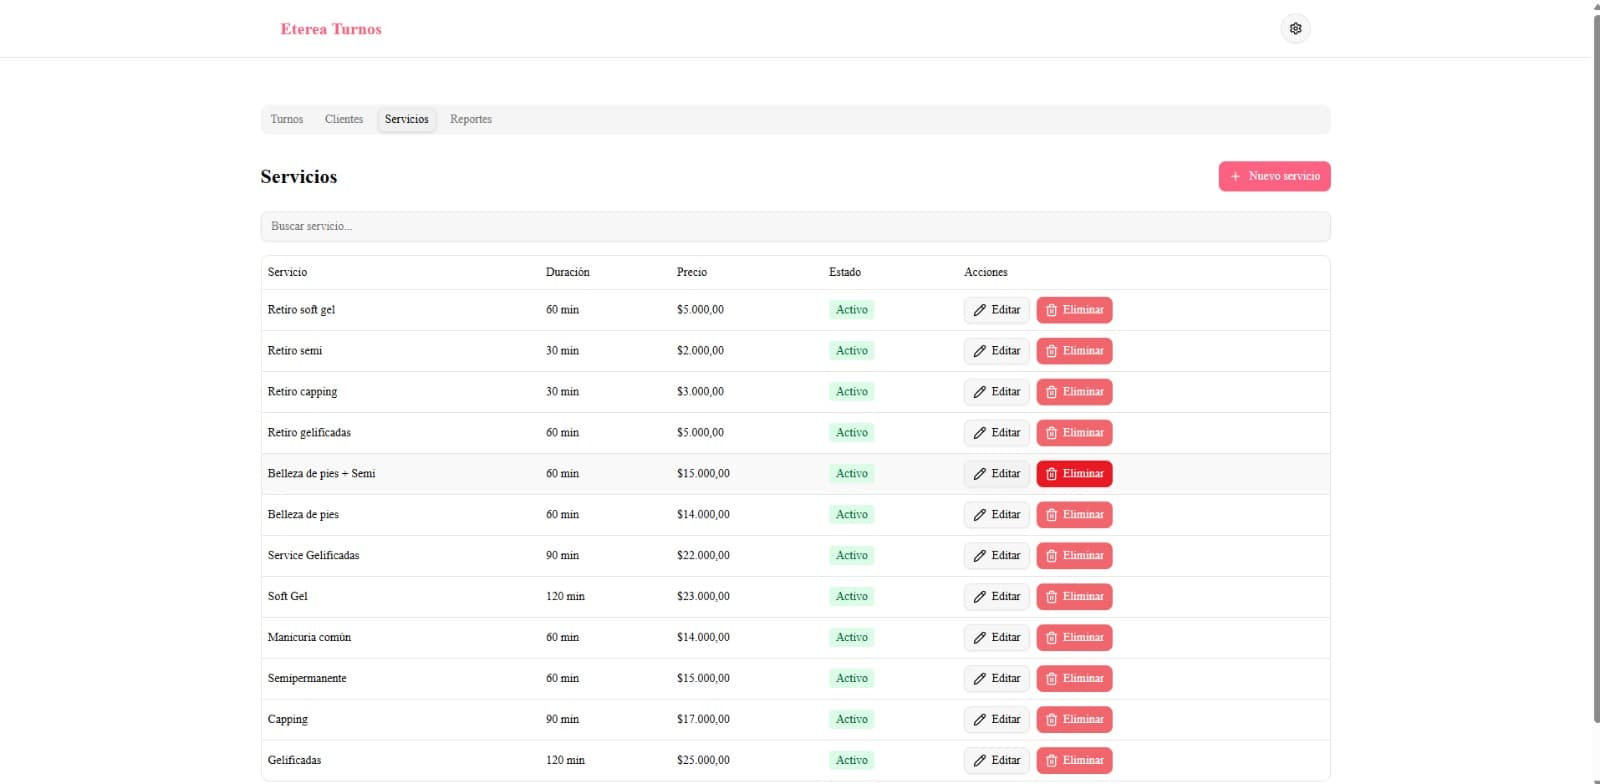Click pencil icon for Retiro soft gel
1600x784 pixels.
[980, 310]
